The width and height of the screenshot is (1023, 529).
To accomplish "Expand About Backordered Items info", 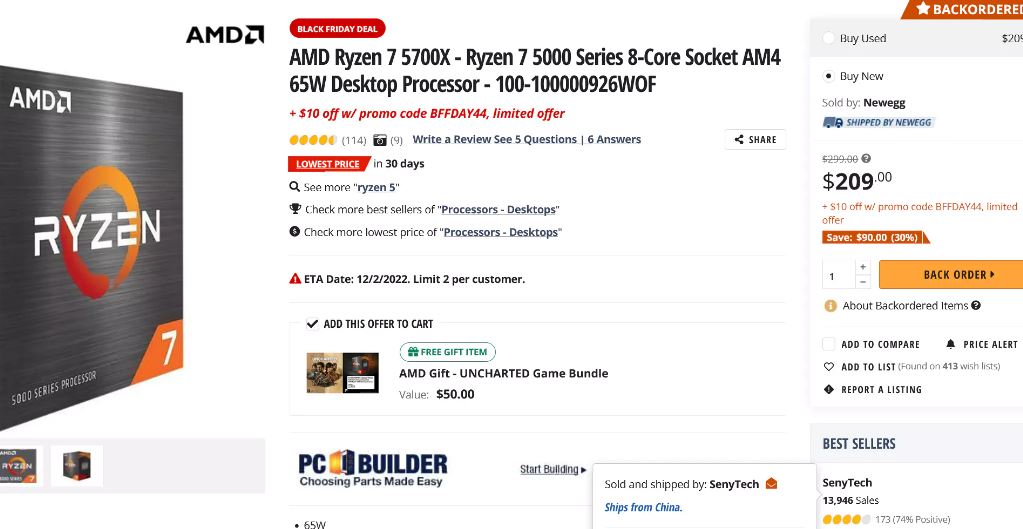I will click(x=975, y=306).
